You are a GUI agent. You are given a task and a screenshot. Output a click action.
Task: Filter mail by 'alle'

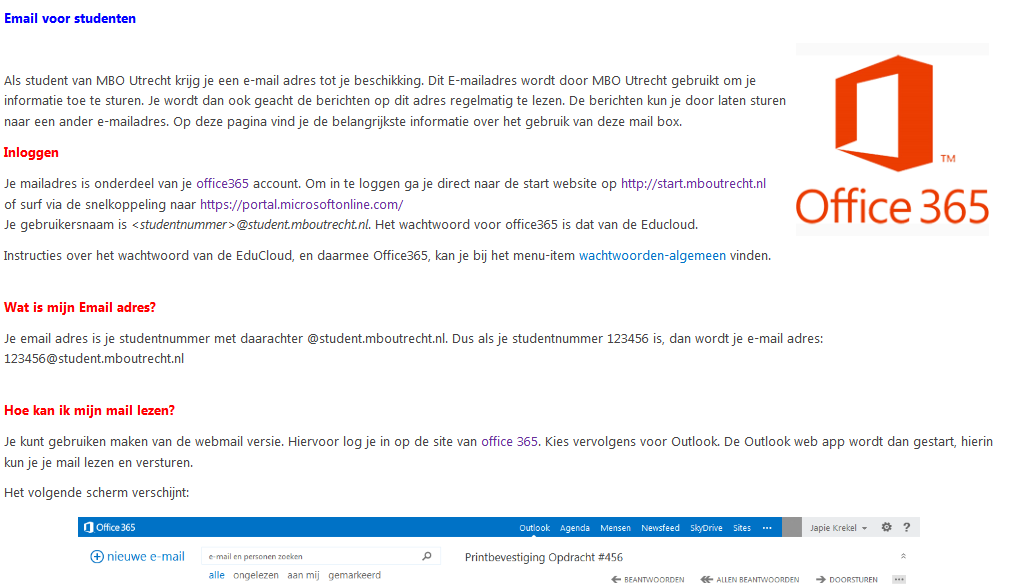tap(216, 575)
